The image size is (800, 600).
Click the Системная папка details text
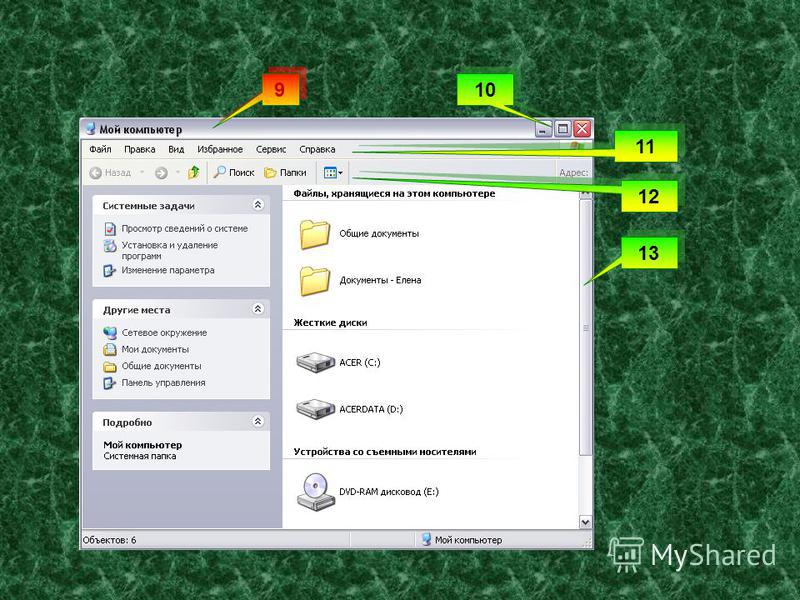coord(139,456)
